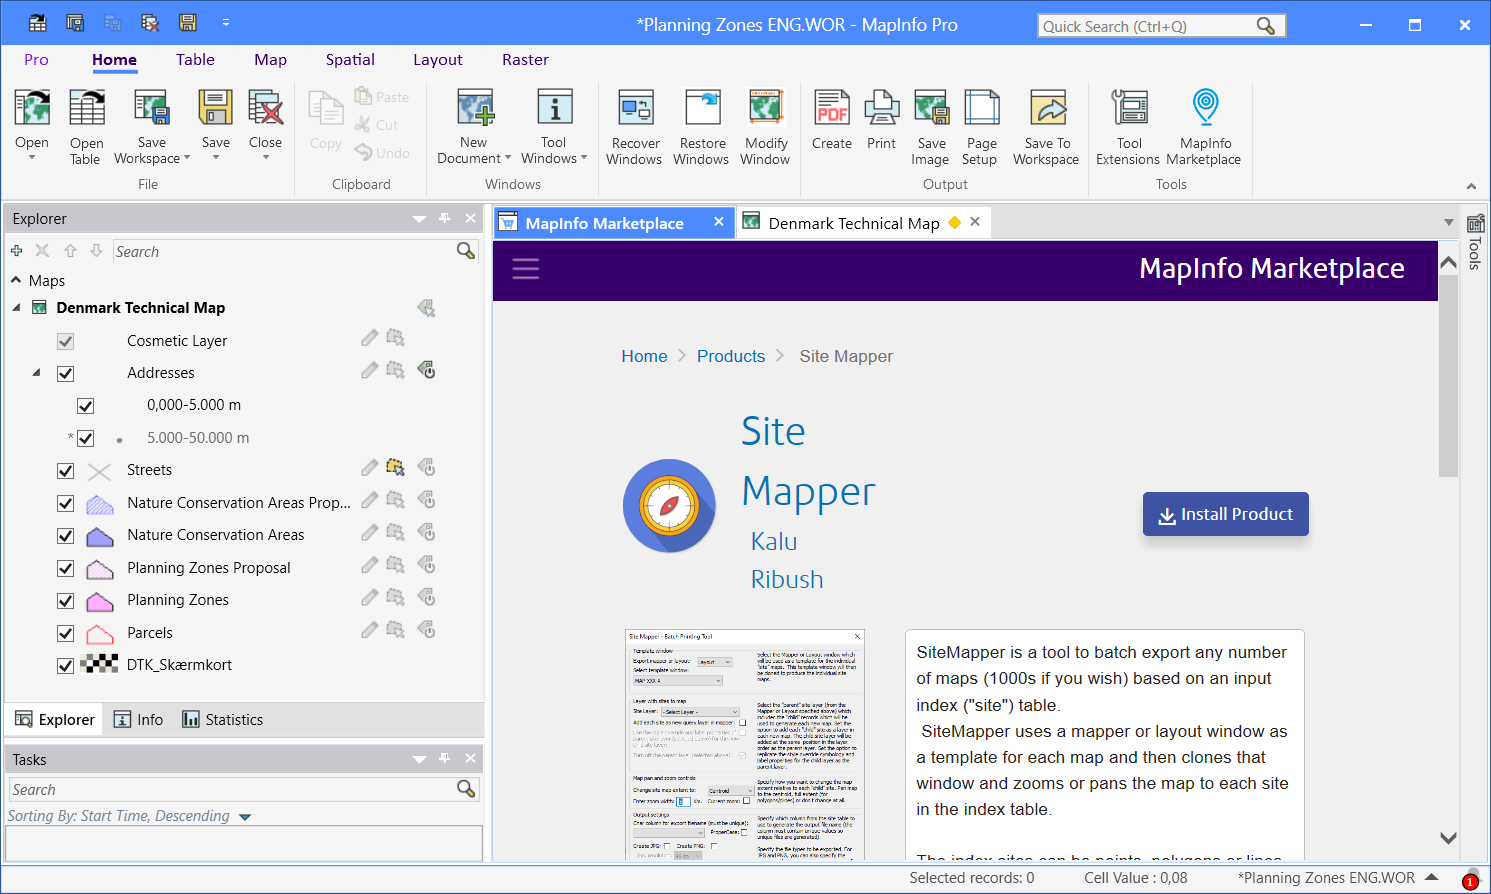Click the Modify Window icon
The height and width of the screenshot is (894, 1491).
(766, 108)
